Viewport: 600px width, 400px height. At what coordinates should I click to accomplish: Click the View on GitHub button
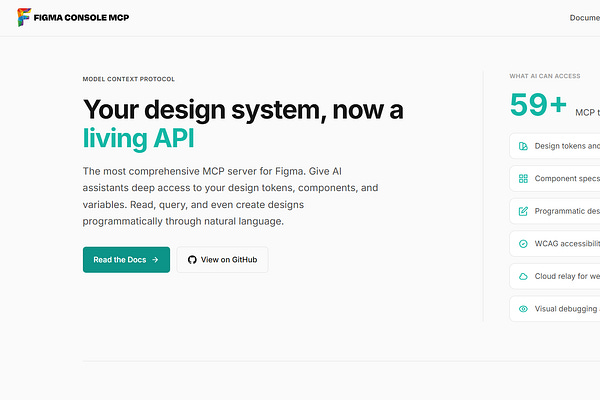tap(222, 260)
